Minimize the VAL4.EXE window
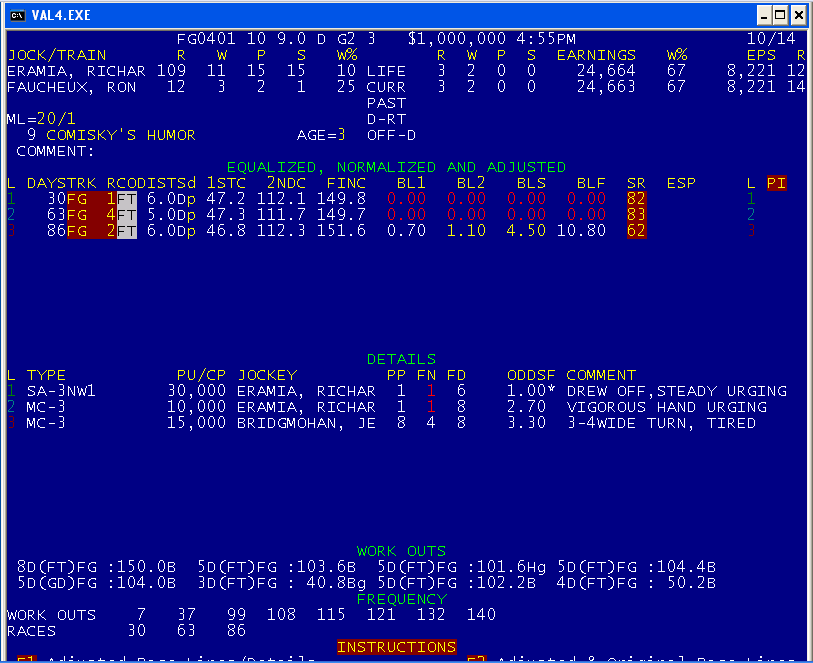The width and height of the screenshot is (813, 663). 763,16
